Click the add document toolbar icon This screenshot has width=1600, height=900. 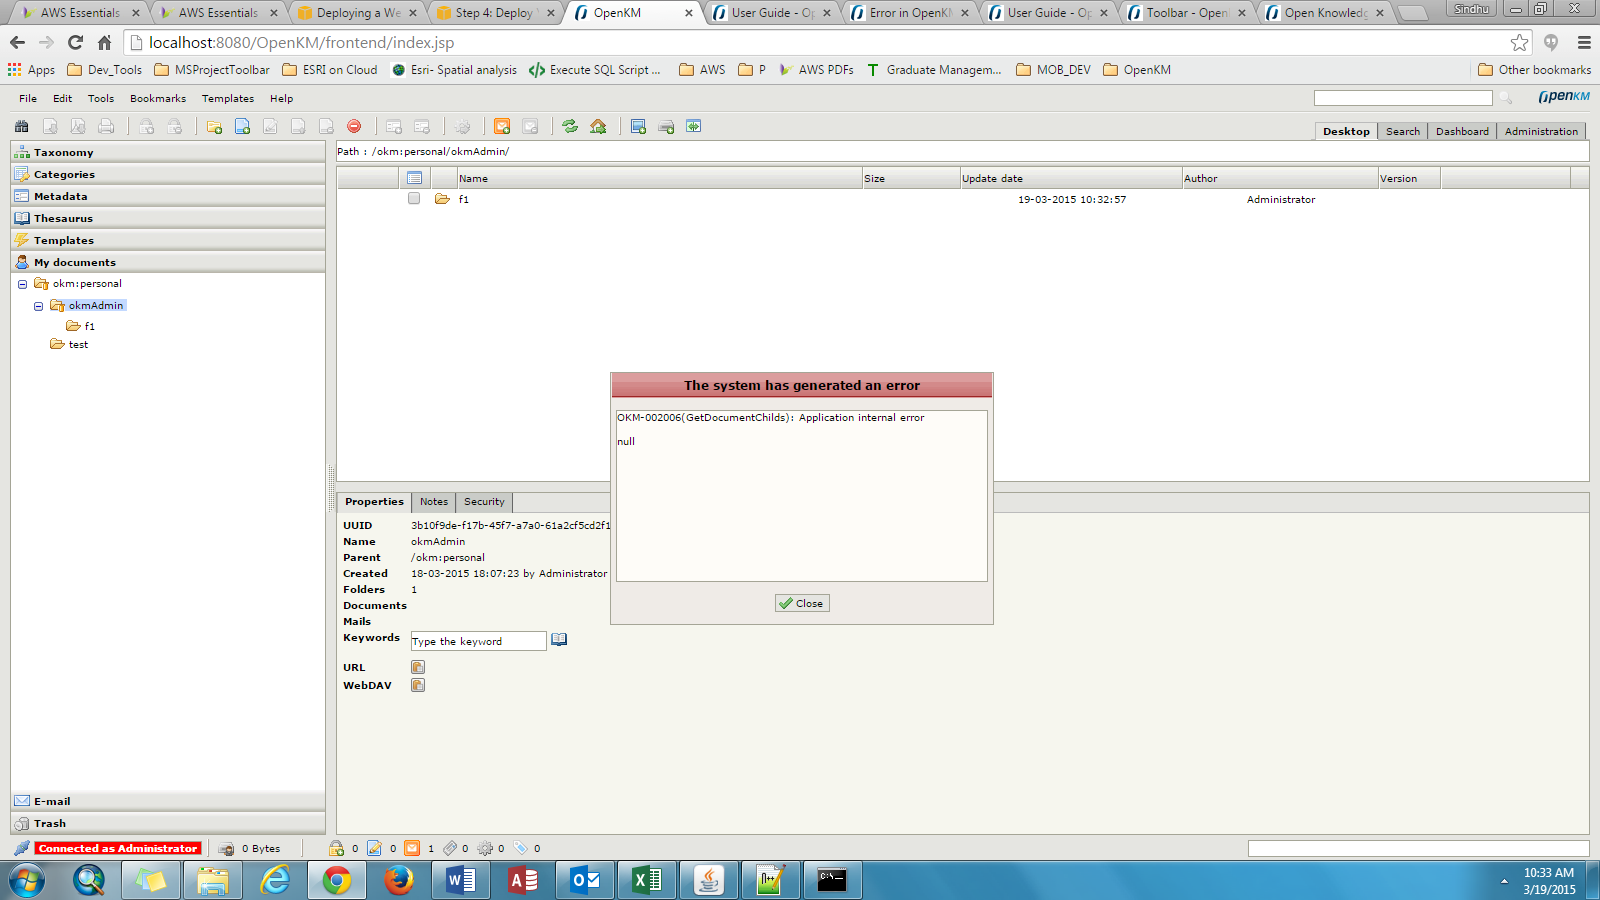(242, 127)
